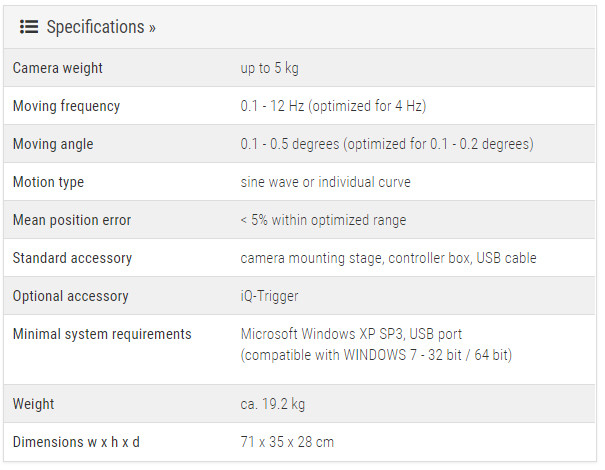Click 'sine wave or individual curve' text
605x470 pixels.
pos(325,182)
